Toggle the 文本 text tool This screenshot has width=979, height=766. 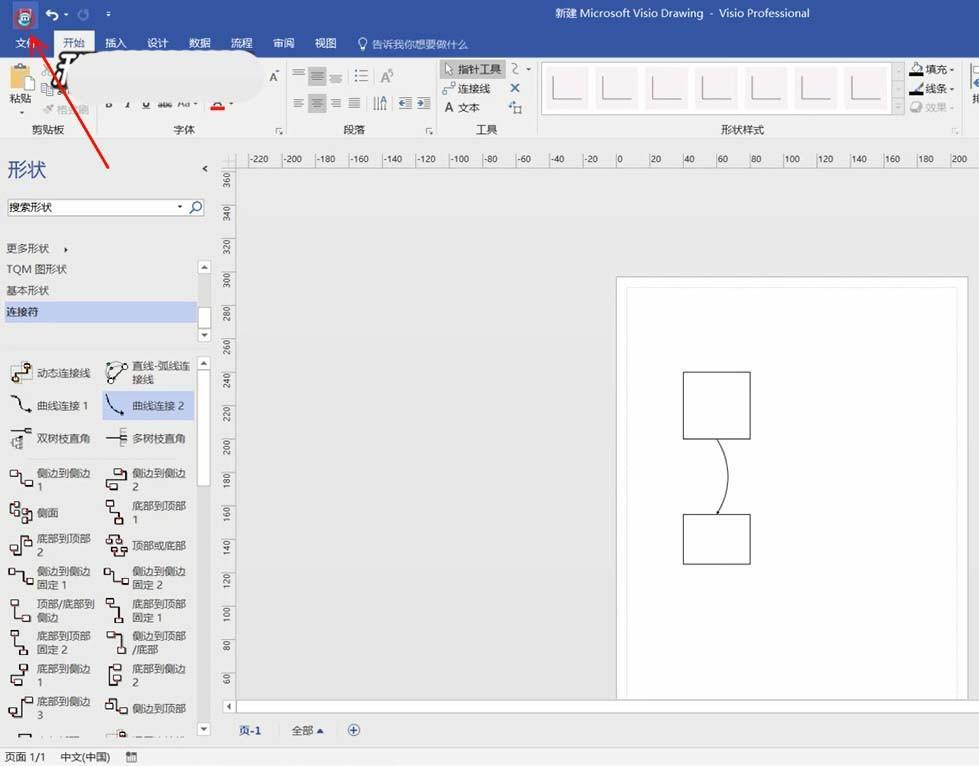[462, 108]
